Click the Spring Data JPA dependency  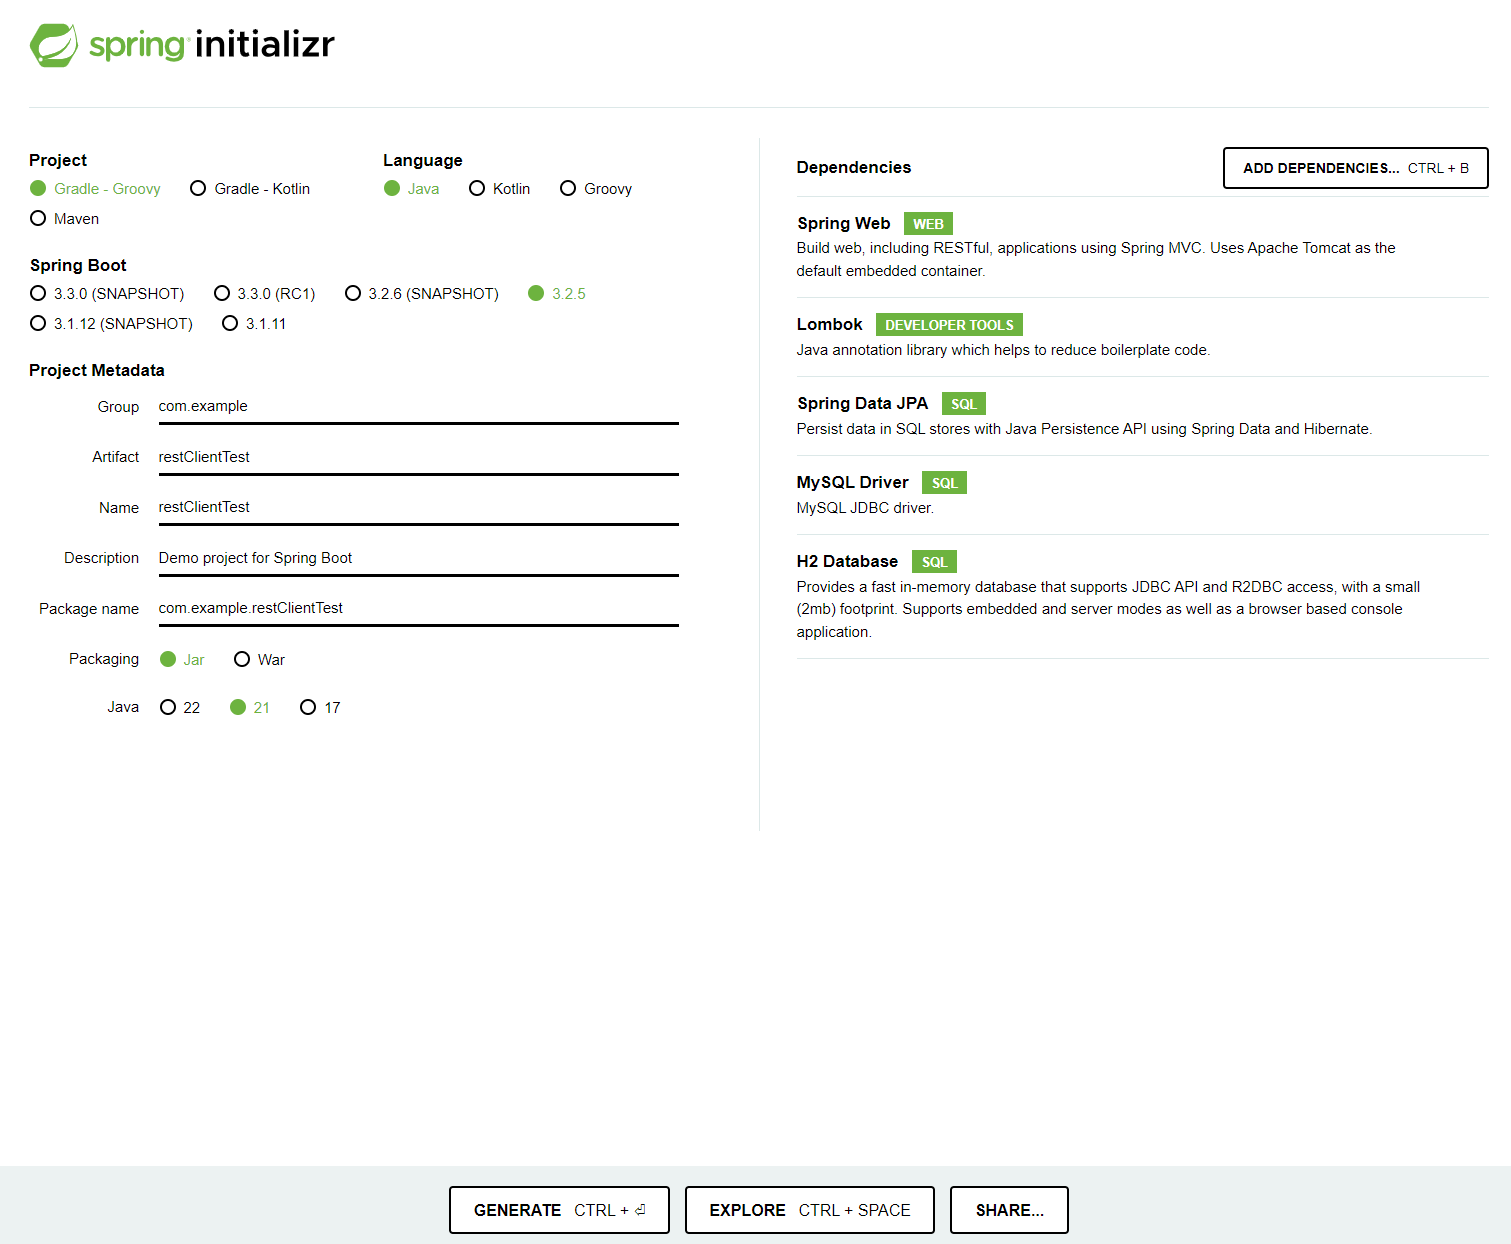pos(862,403)
